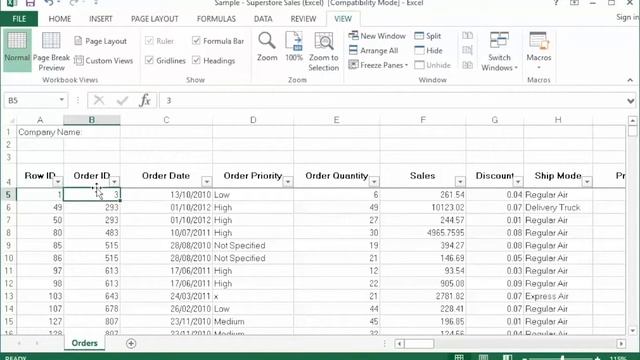
Task: Switch to FORMULAS tab
Action: pos(216,19)
